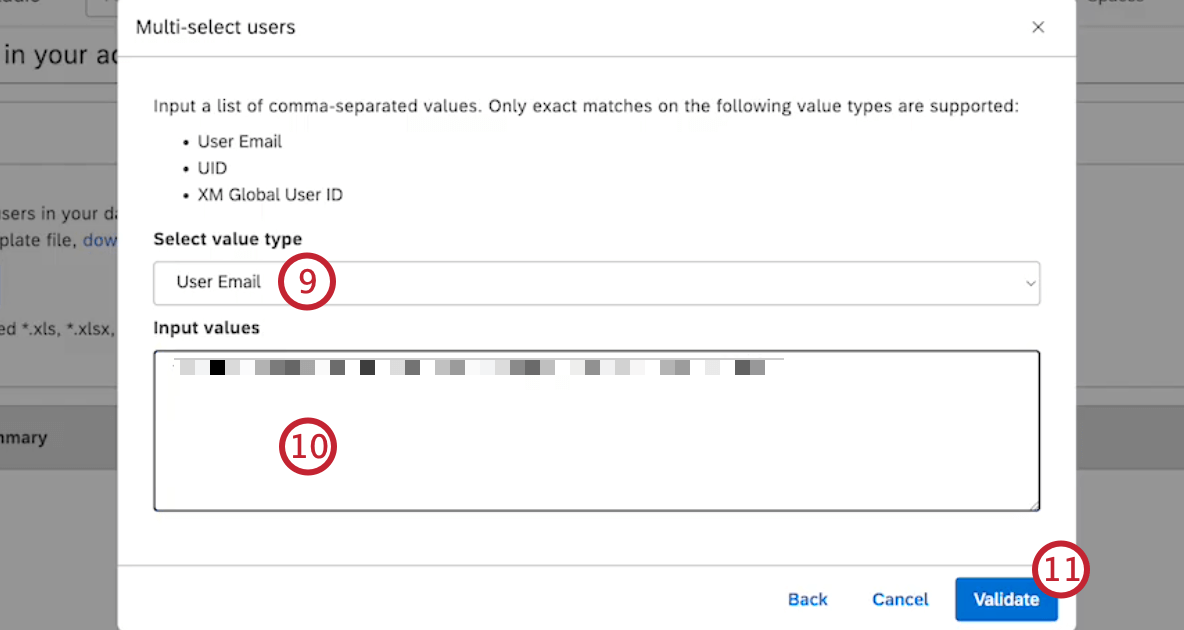Click the dropdown chevron beside User Email
The width and height of the screenshot is (1184, 630).
tap(1029, 283)
